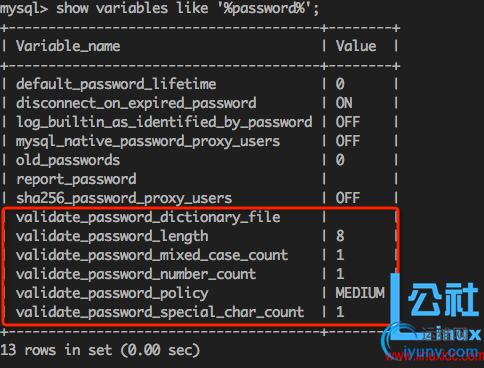Click log_builtin_as_identified_by_password variable

tap(164, 122)
